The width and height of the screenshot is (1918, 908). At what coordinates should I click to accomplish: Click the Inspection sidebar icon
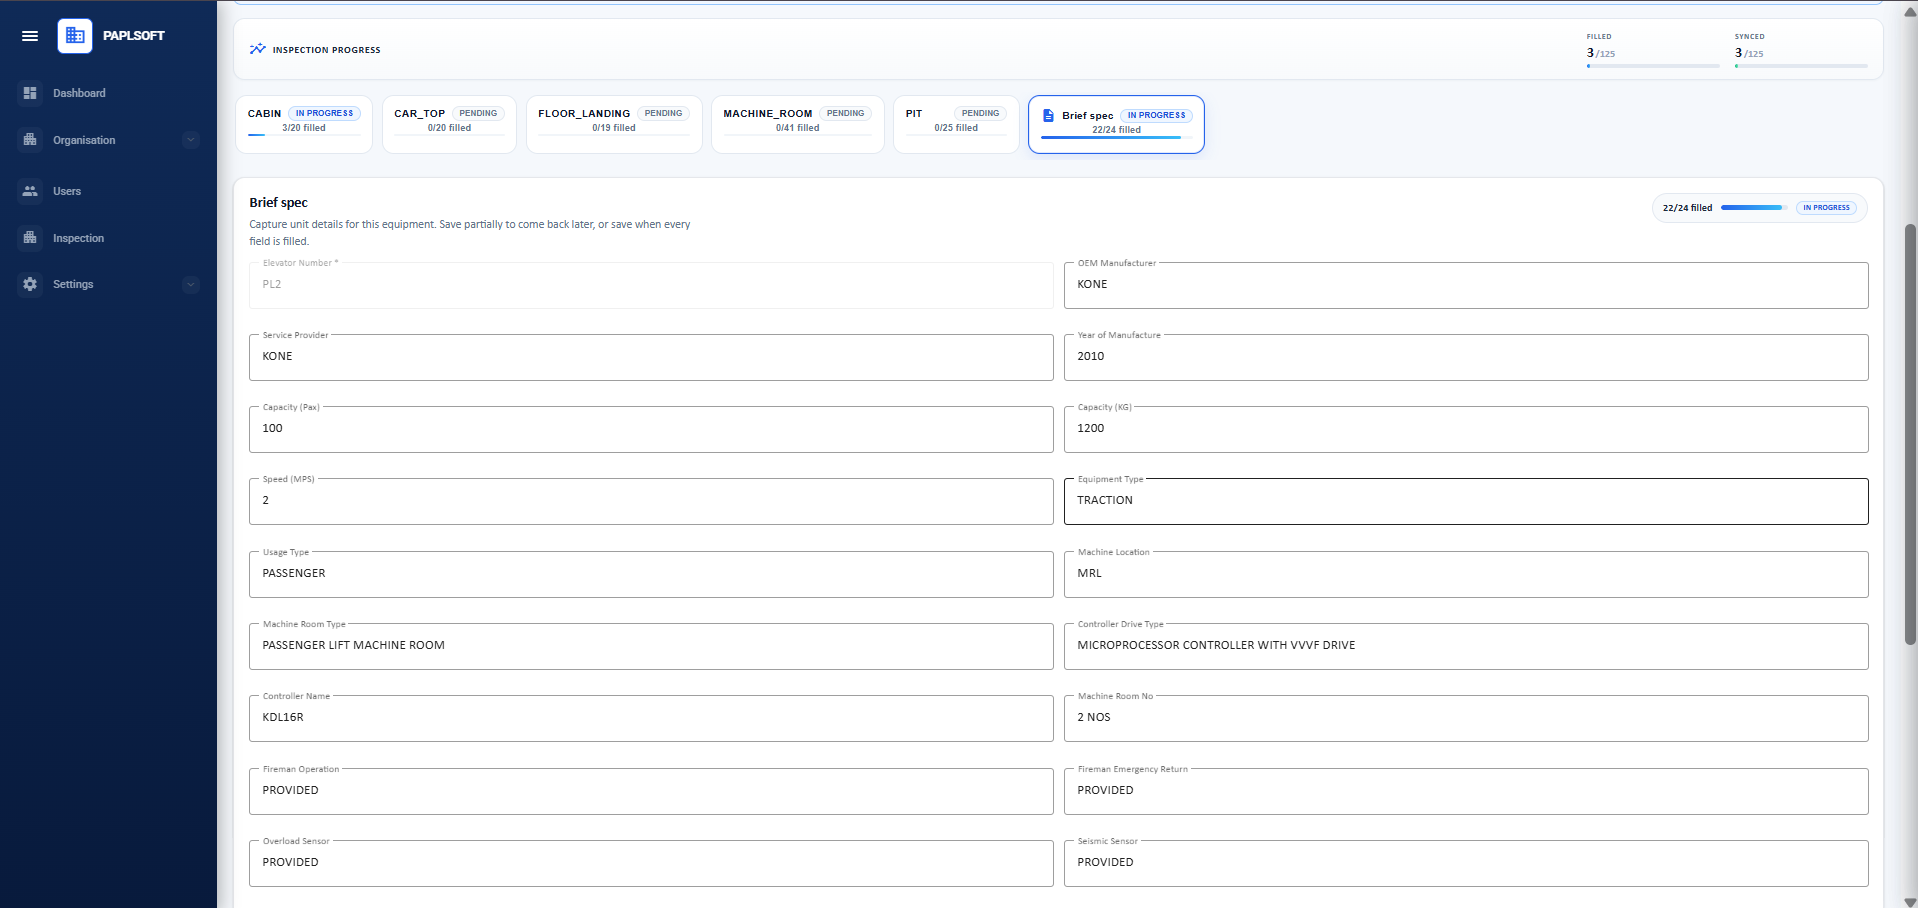coord(30,238)
